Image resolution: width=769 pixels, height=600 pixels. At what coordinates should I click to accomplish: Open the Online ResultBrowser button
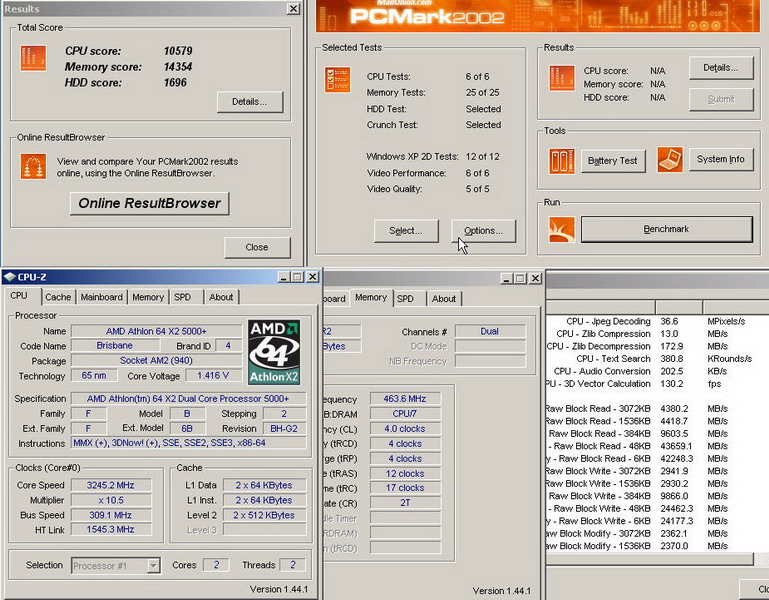click(x=150, y=203)
